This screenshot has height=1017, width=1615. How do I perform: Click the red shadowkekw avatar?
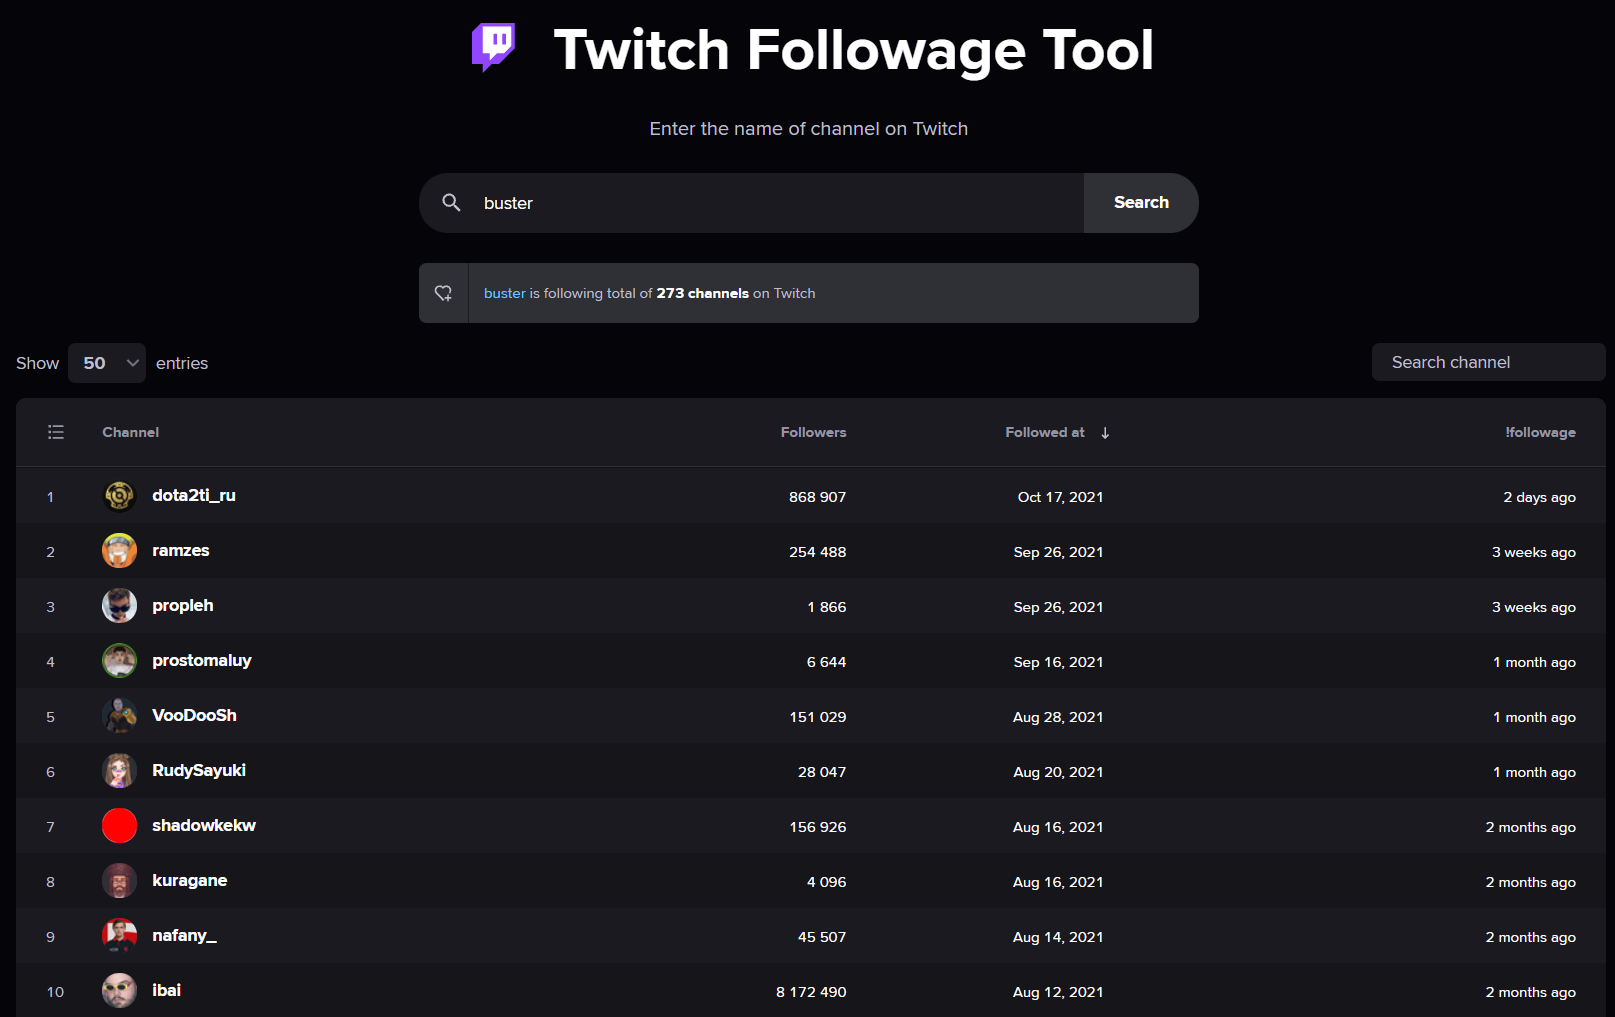pyautogui.click(x=119, y=826)
